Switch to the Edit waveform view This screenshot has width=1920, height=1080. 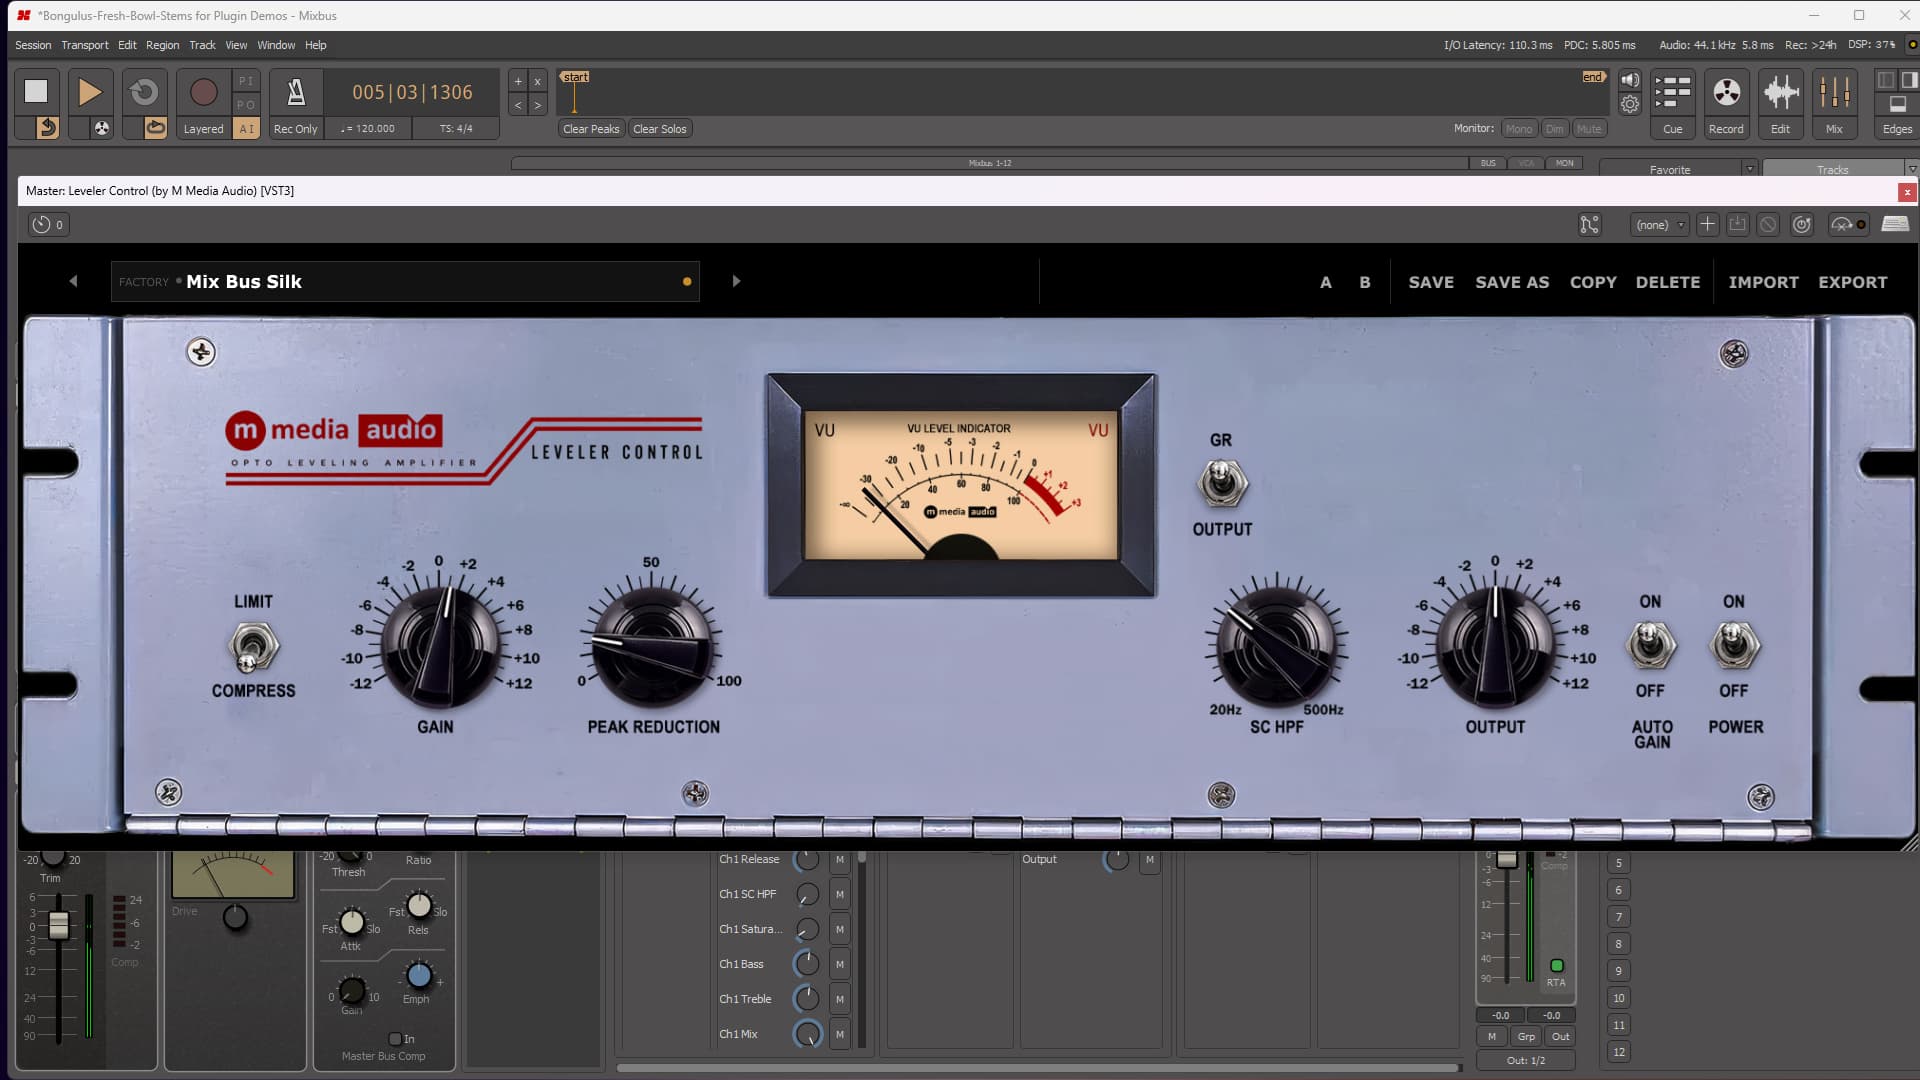(x=1780, y=92)
